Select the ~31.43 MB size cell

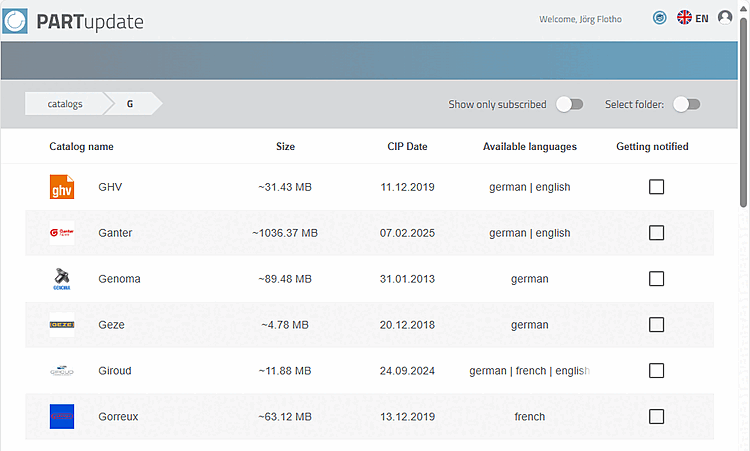[285, 187]
